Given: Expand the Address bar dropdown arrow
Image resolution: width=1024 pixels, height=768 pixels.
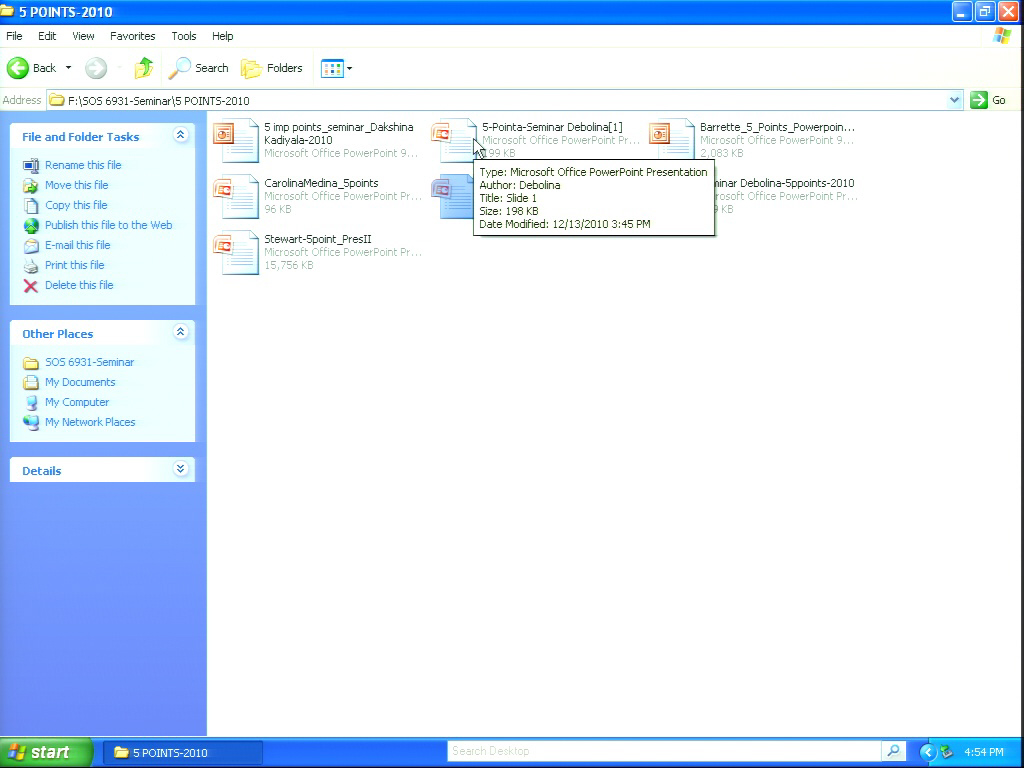Looking at the screenshot, I should point(954,100).
